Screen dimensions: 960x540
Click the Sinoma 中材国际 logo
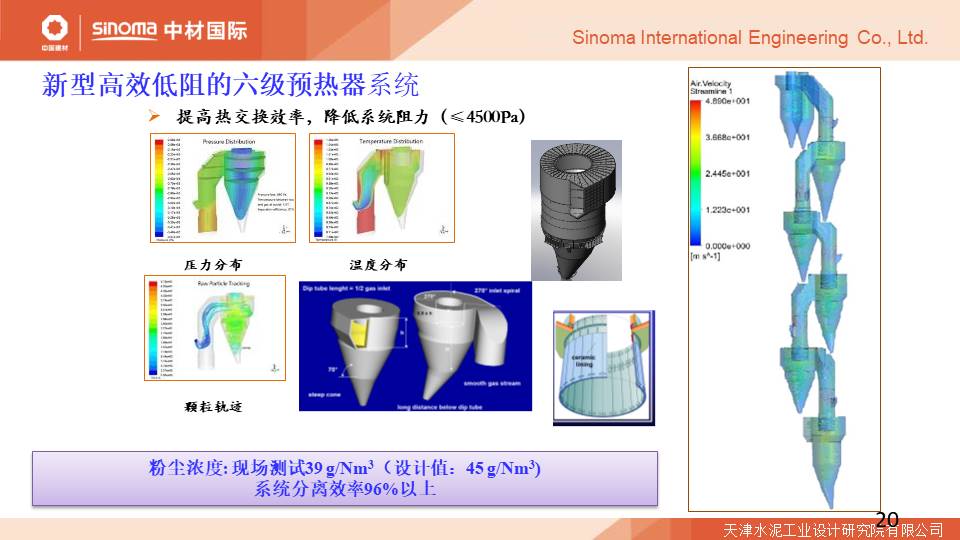tap(168, 30)
